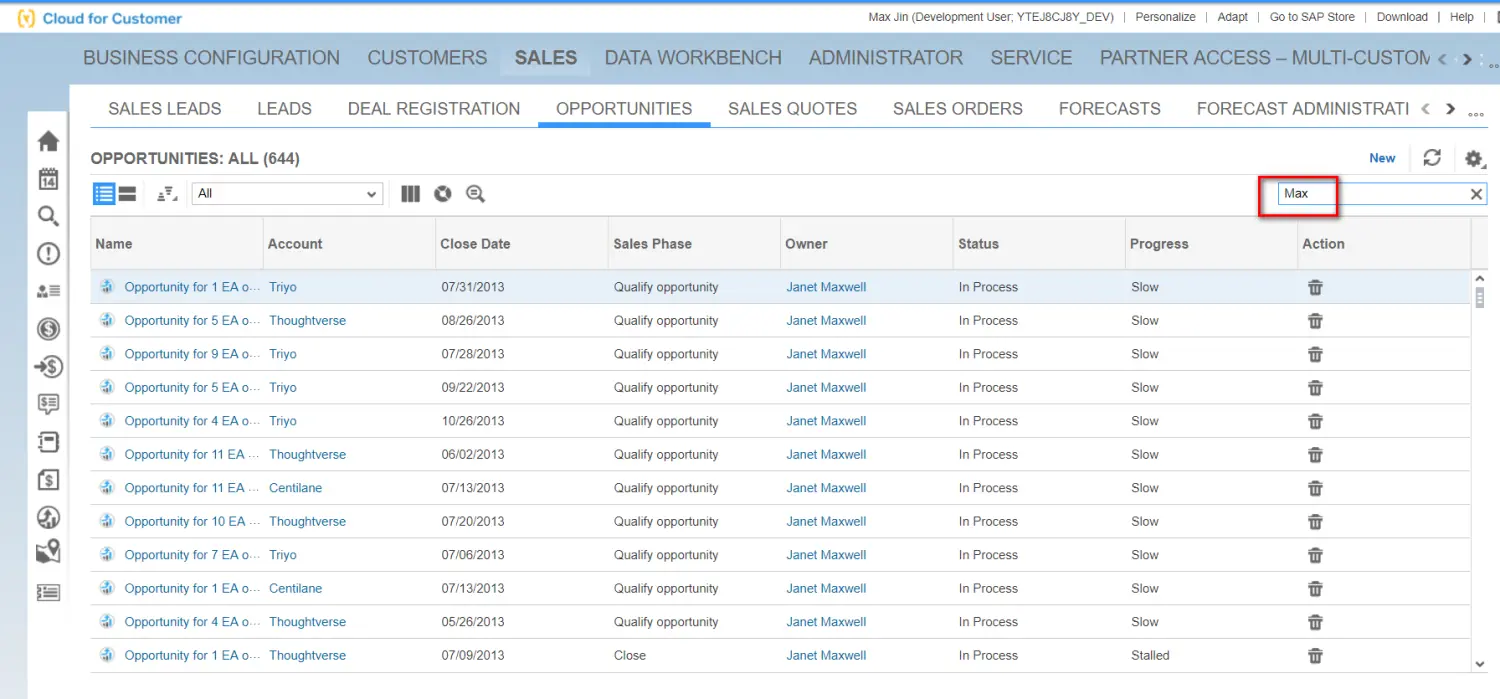Delete the Stalled opportunity closing 07/09/2013
This screenshot has height=699, width=1500.
(x=1315, y=656)
